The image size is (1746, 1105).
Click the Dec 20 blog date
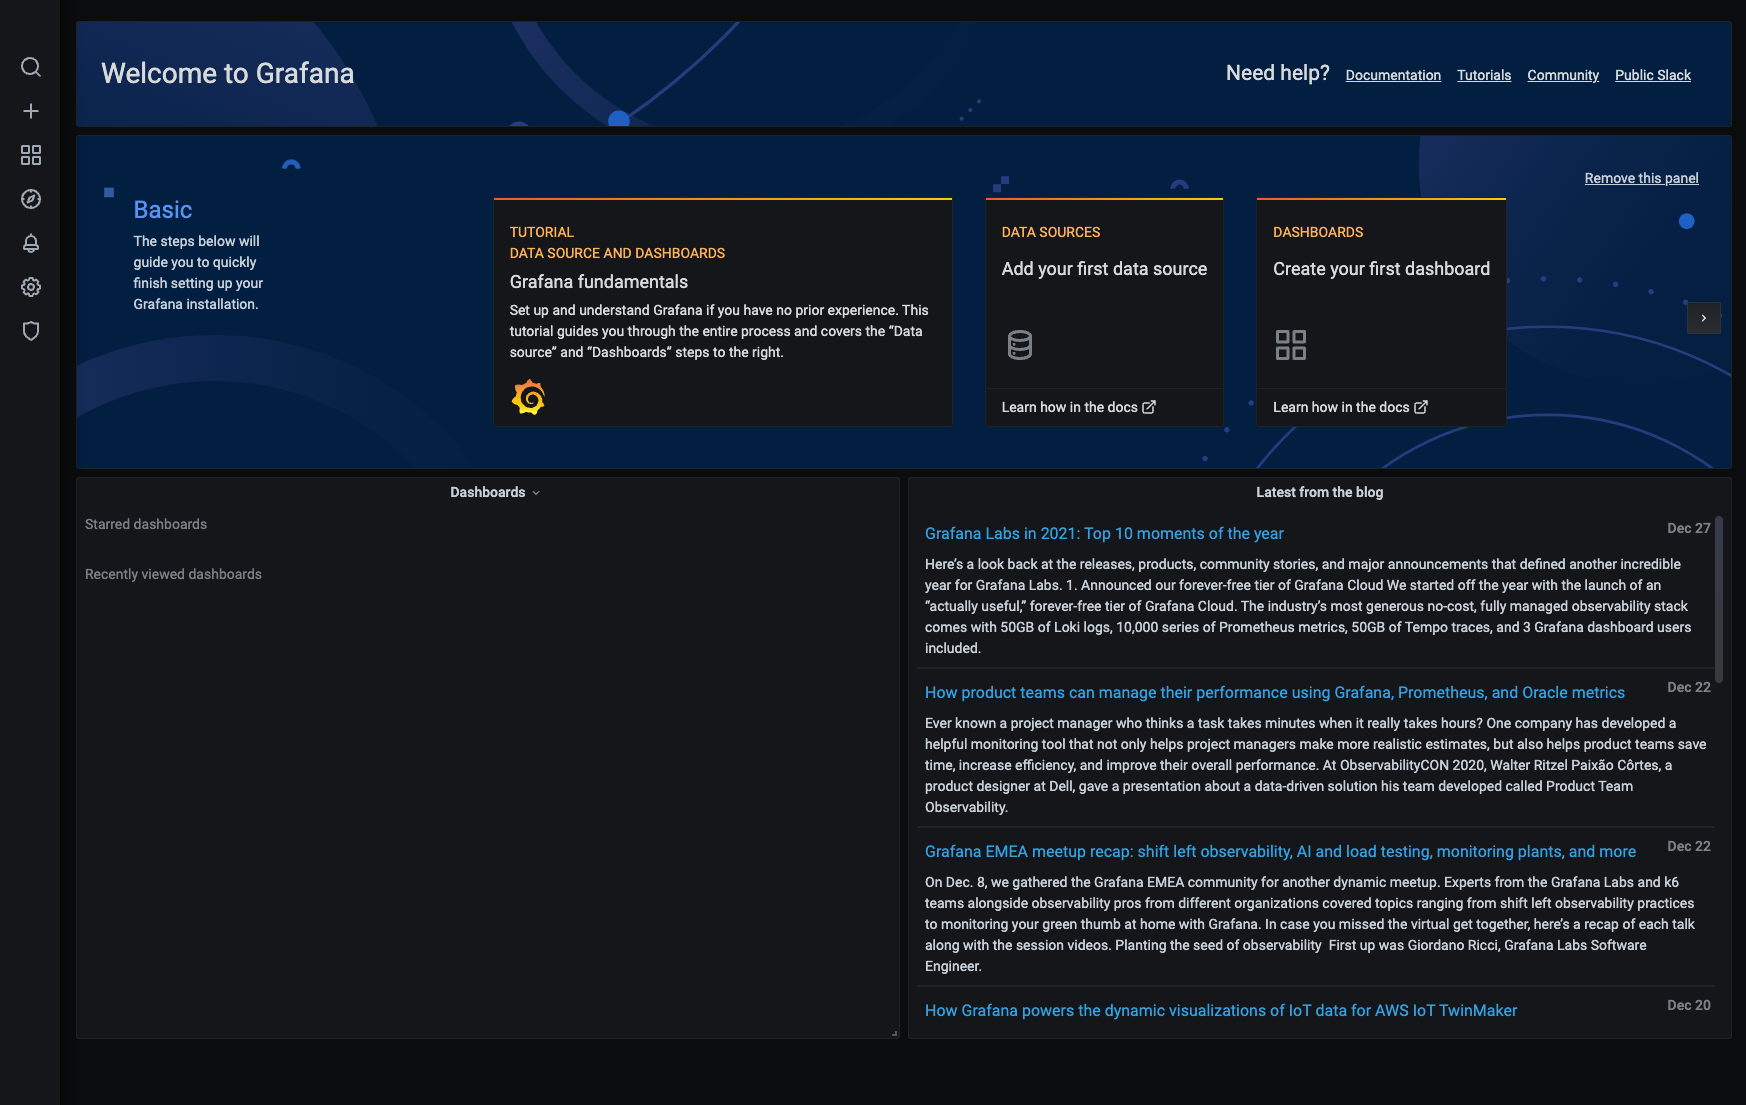coord(1688,1005)
